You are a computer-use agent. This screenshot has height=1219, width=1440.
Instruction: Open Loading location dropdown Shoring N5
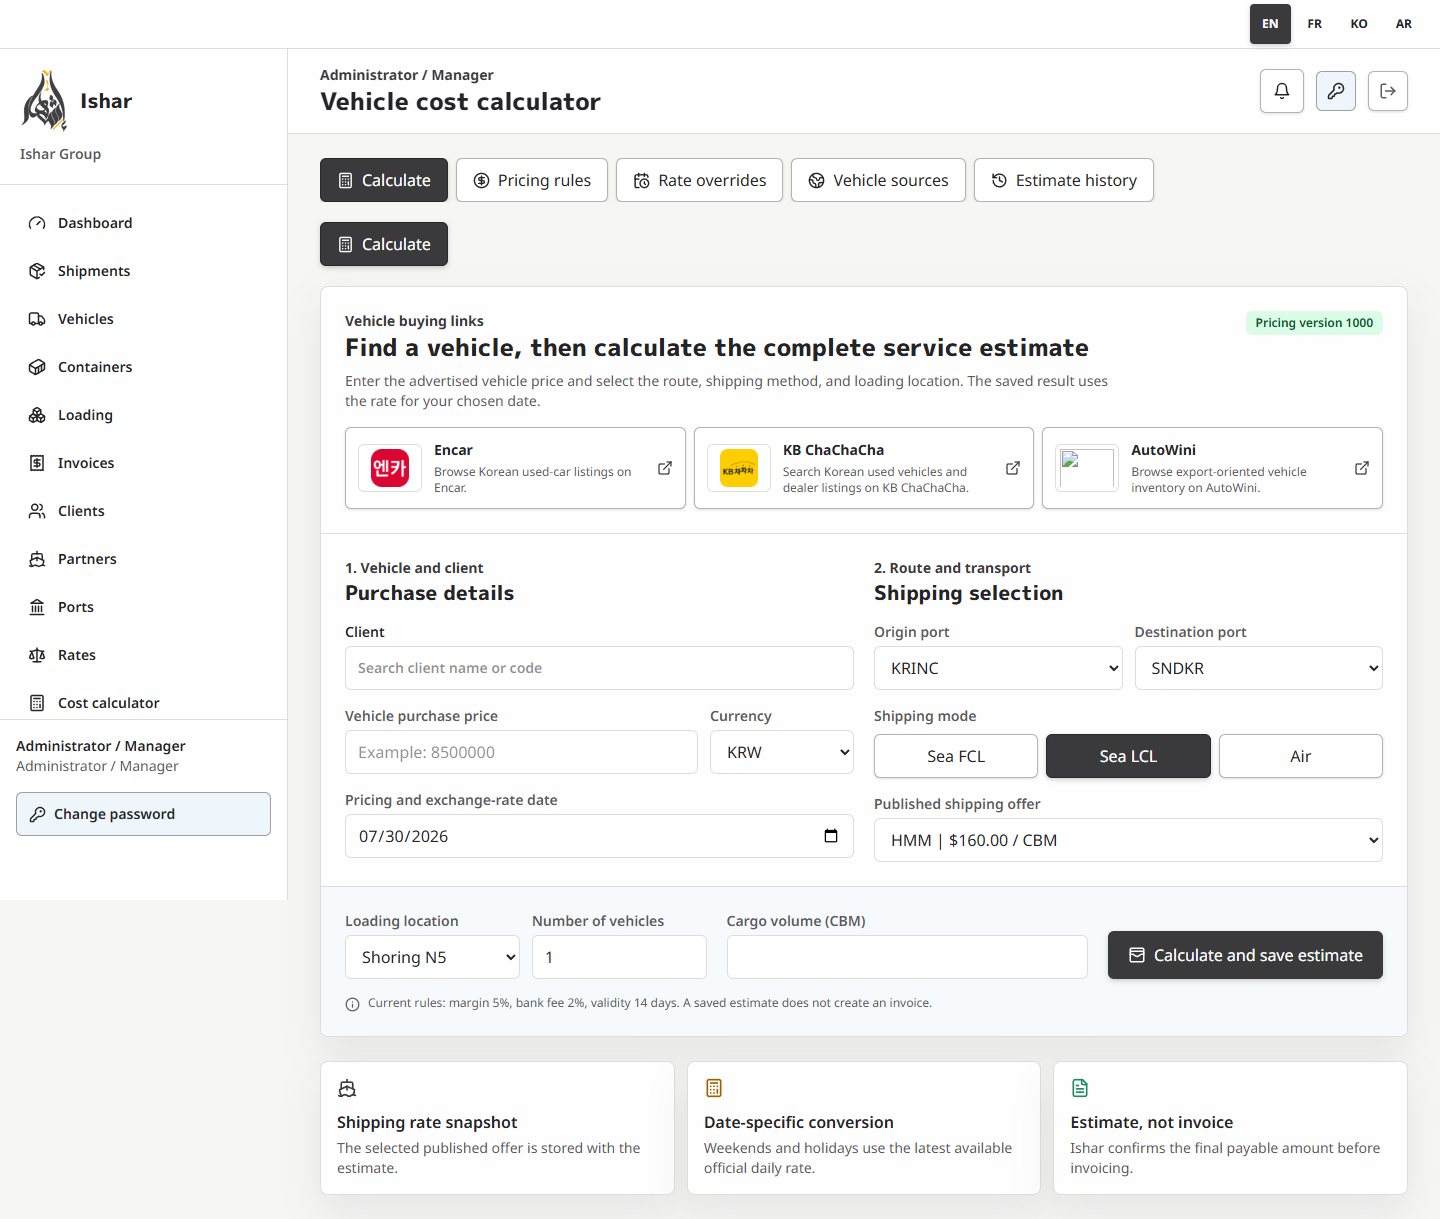(x=432, y=957)
